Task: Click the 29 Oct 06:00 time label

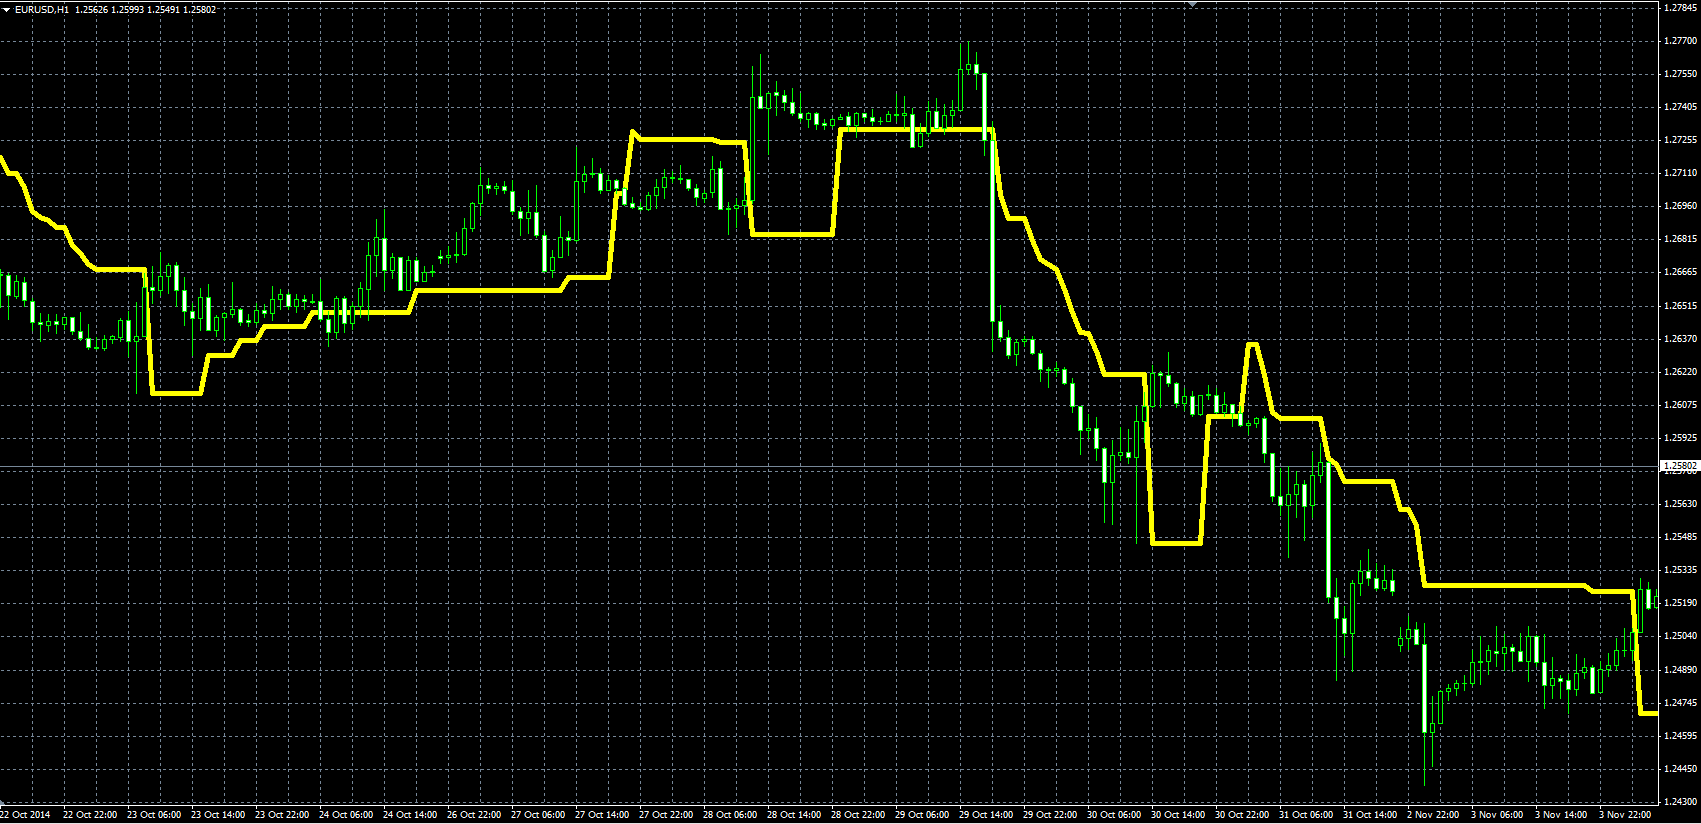Action: click(922, 815)
